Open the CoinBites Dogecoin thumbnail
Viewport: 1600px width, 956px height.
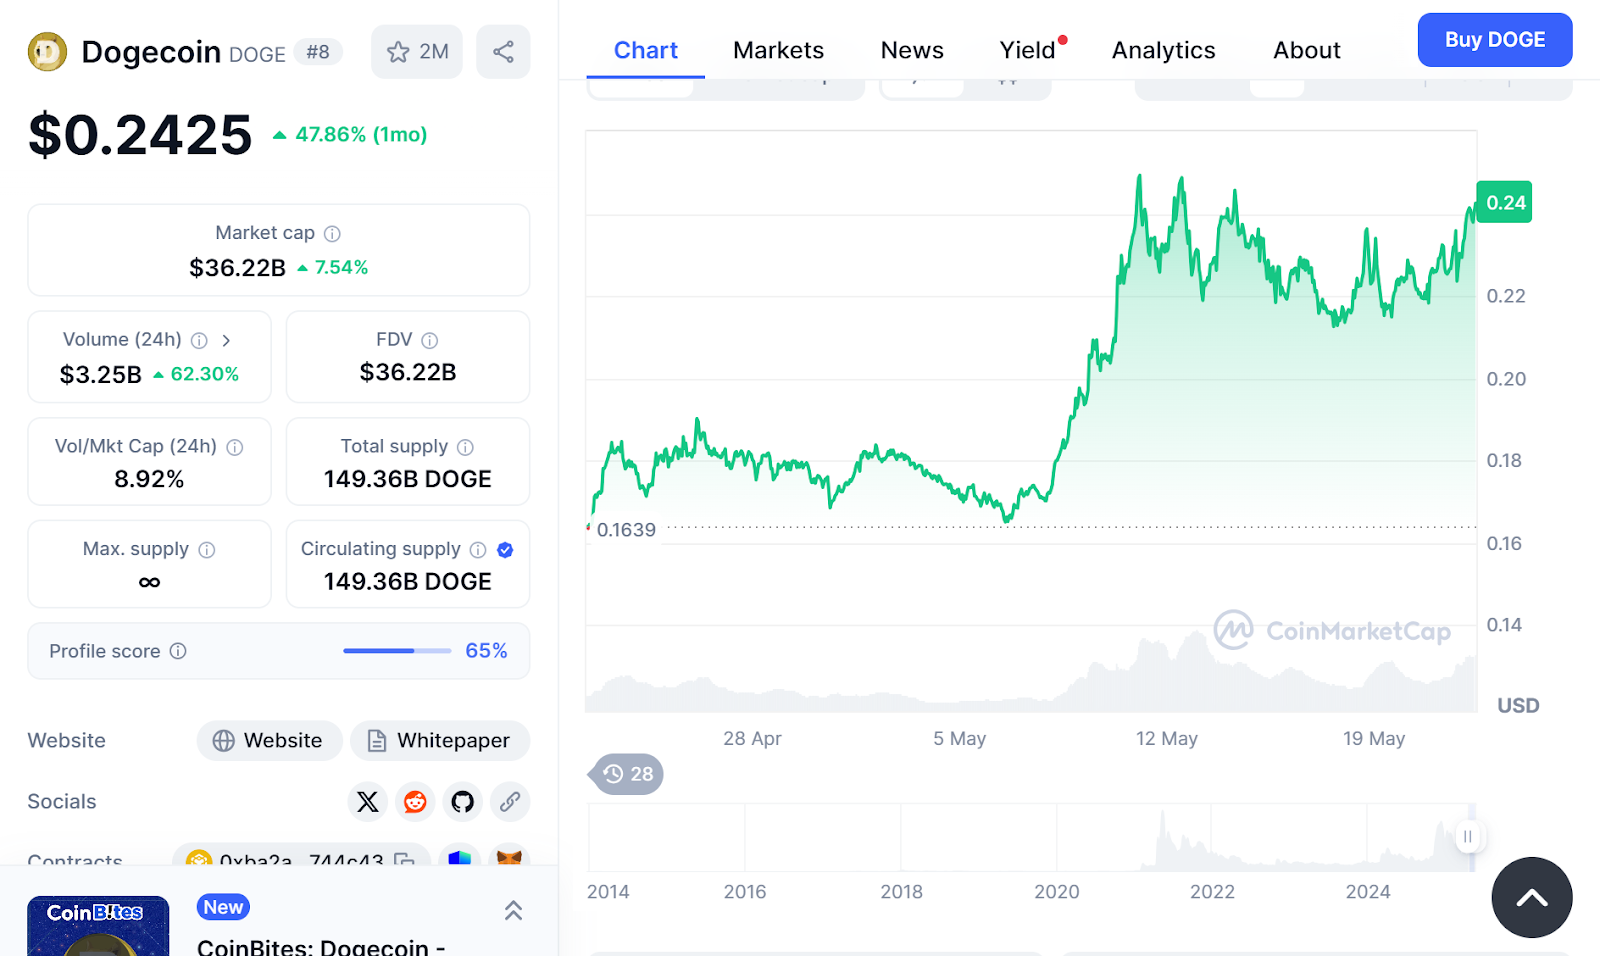tap(98, 926)
